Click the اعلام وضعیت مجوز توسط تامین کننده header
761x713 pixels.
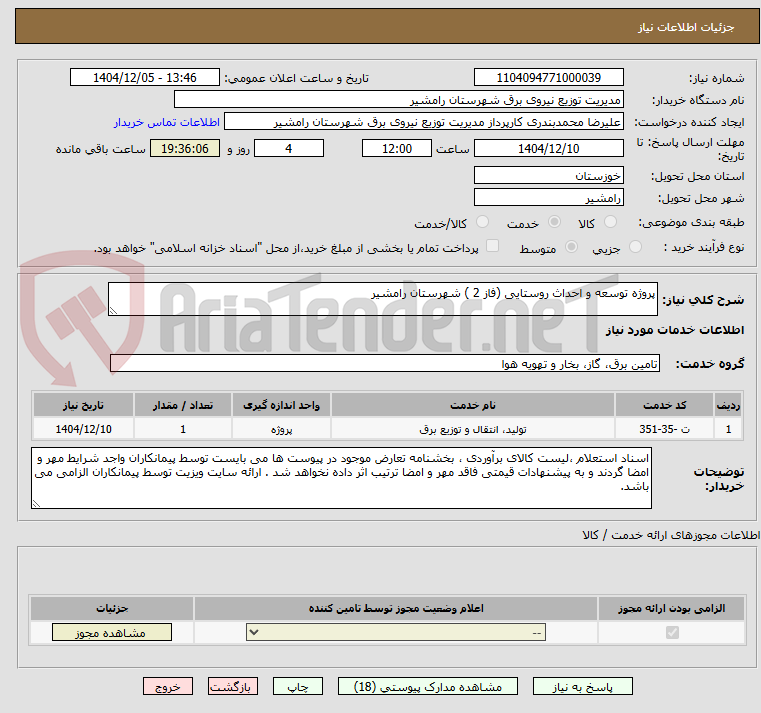click(x=396, y=608)
